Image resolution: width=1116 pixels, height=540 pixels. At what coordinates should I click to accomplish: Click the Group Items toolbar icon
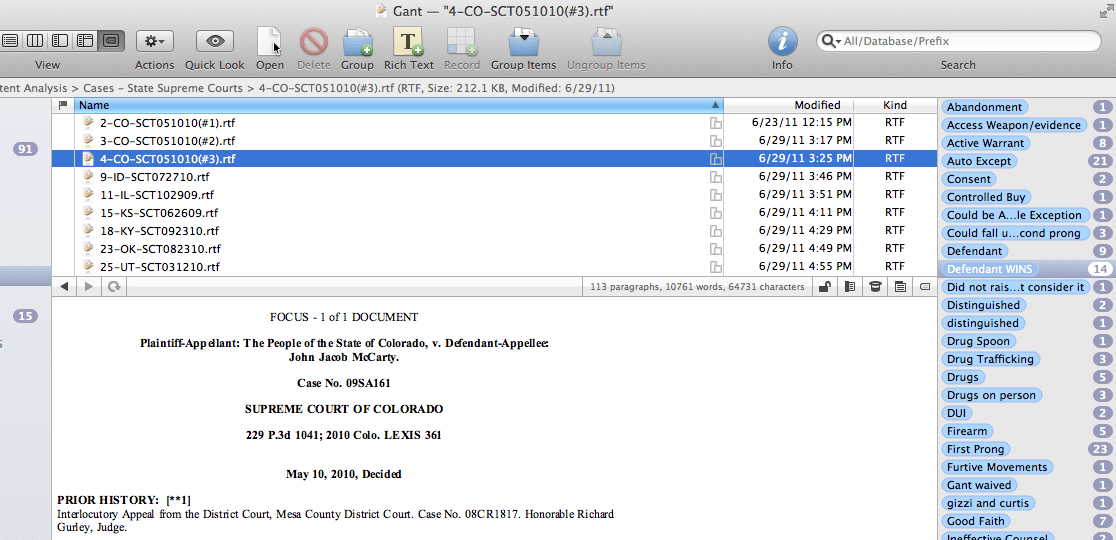coord(523,42)
